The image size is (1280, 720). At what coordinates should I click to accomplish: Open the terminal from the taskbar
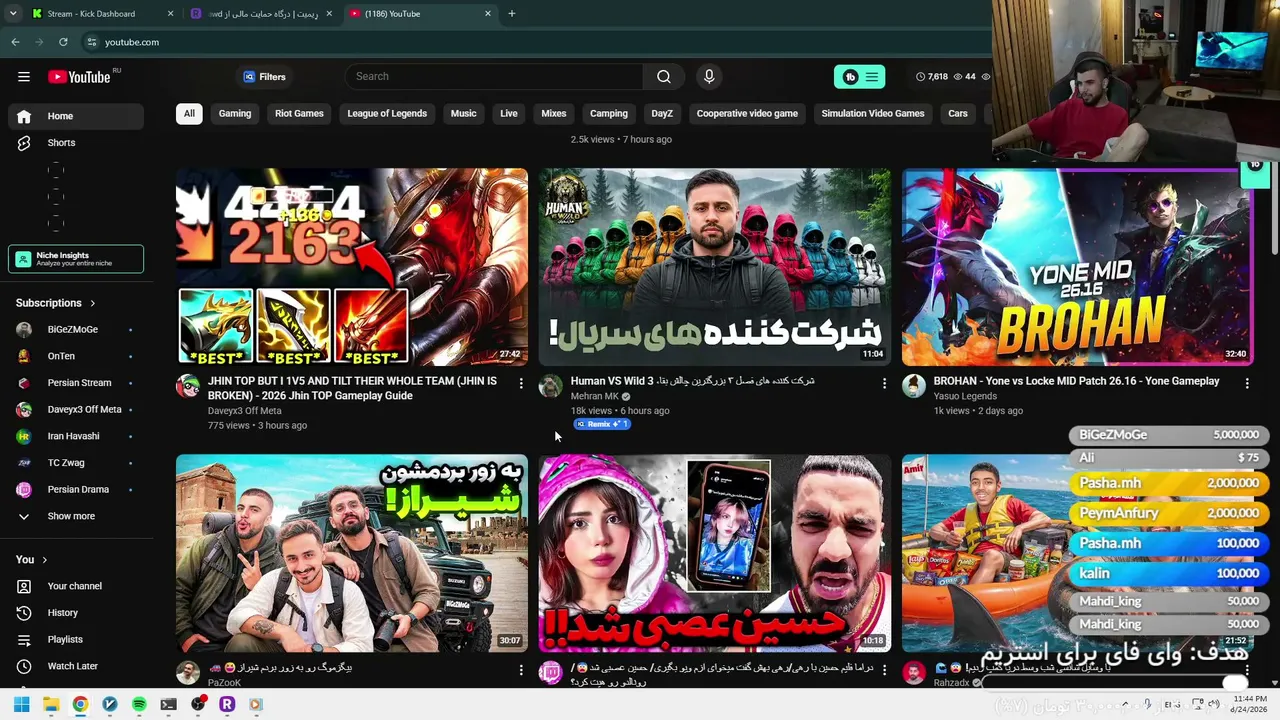[x=168, y=704]
